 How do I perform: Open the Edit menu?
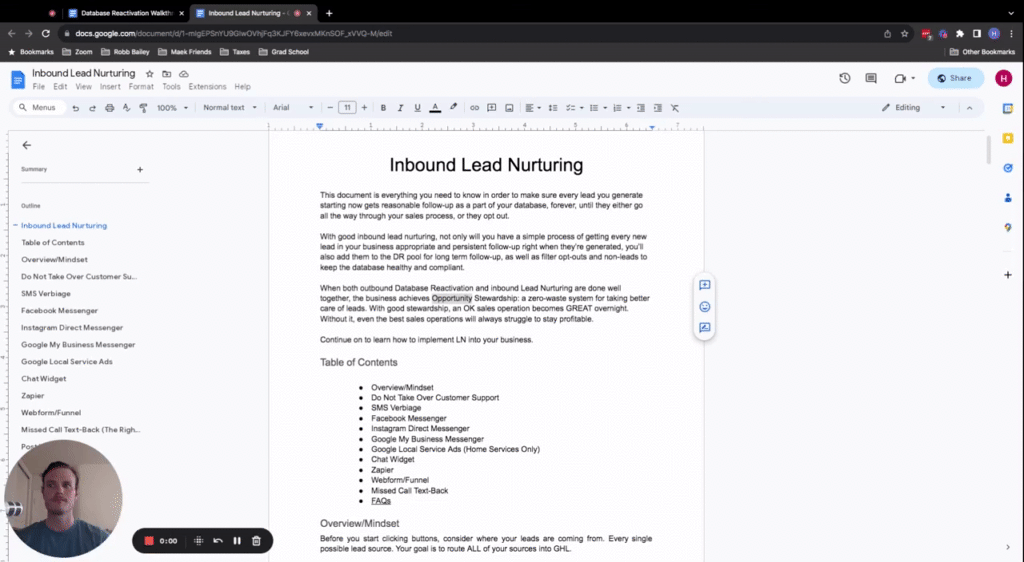[60, 87]
